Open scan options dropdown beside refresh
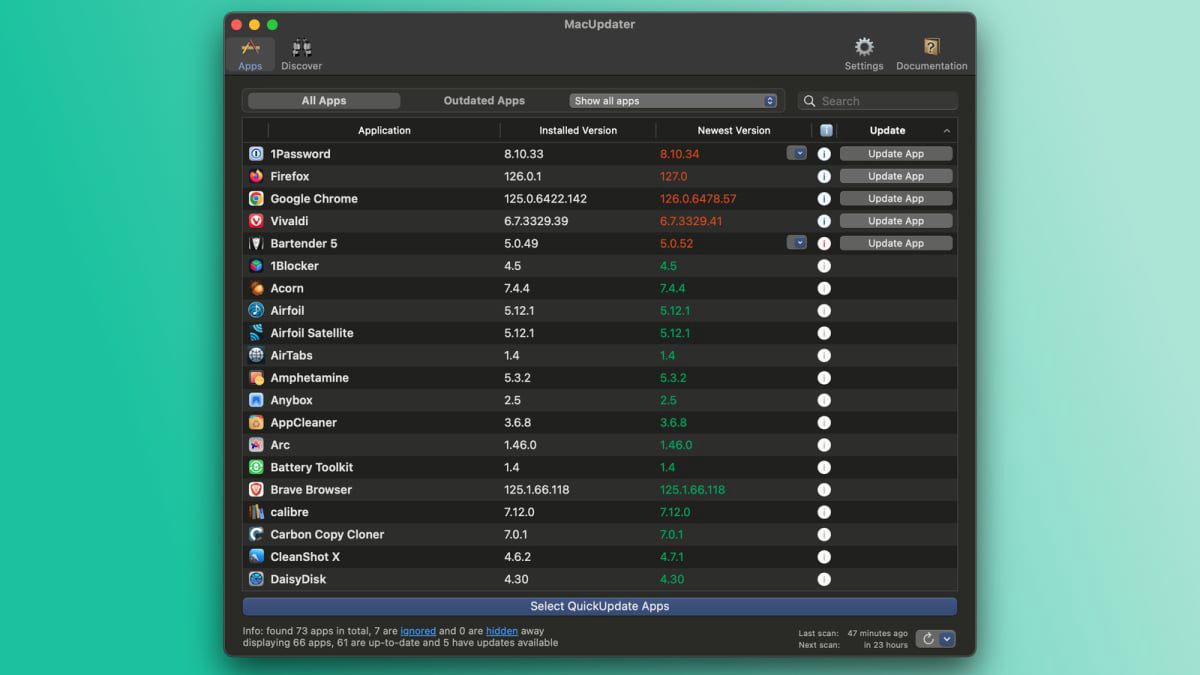The image size is (1200, 675). pyautogui.click(x=947, y=639)
